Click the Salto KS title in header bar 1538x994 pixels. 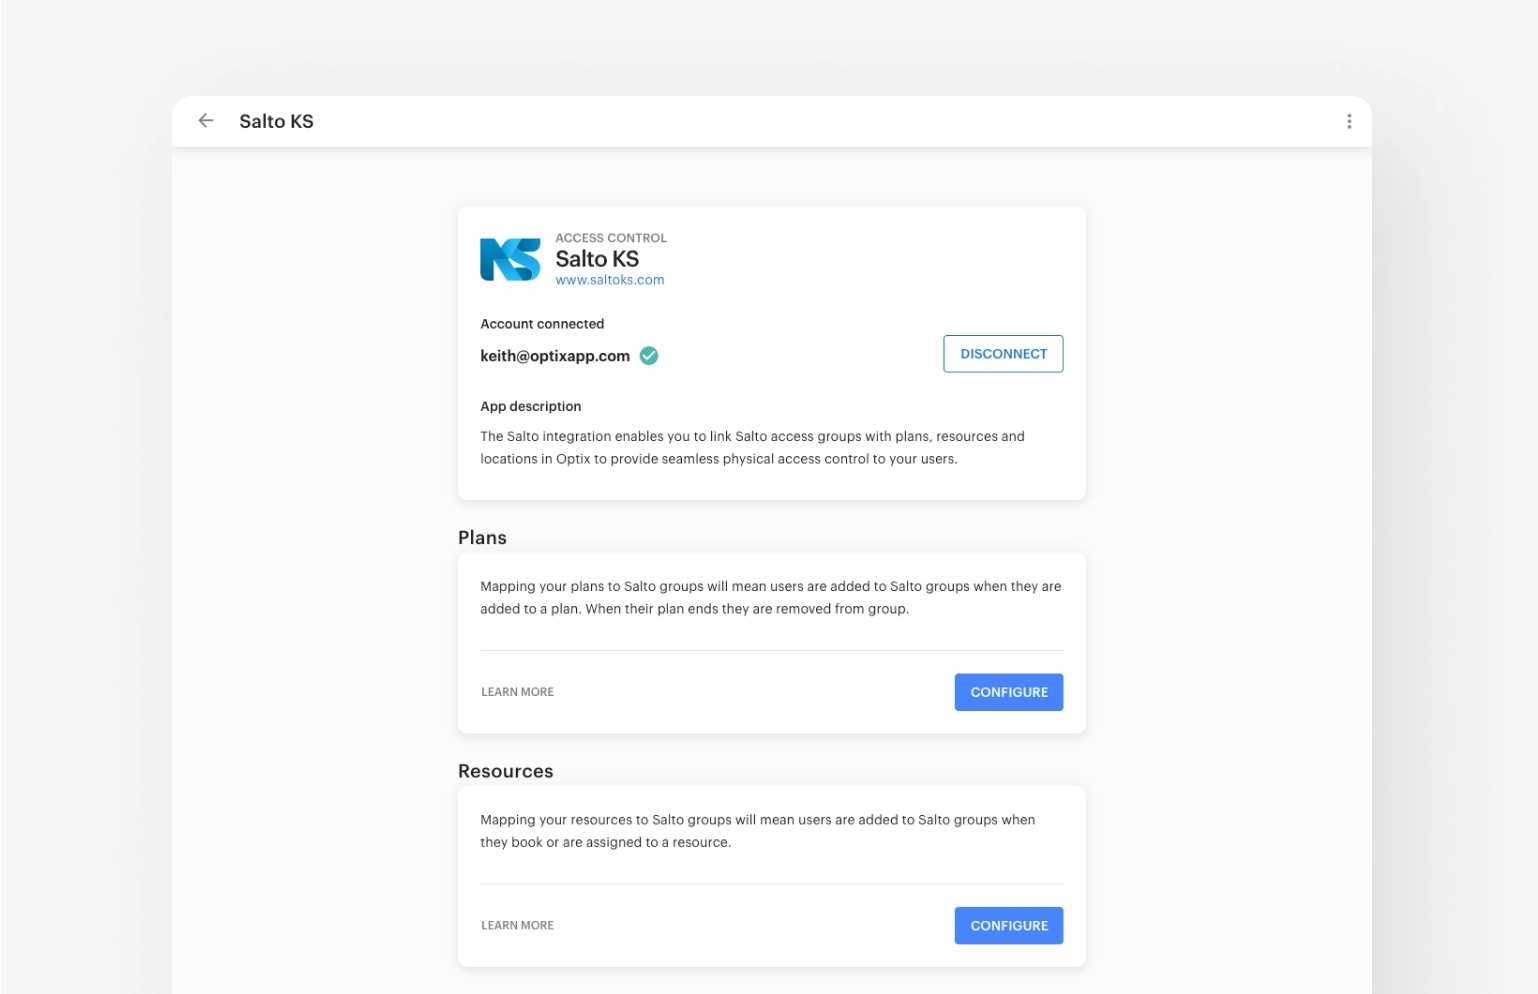click(276, 121)
